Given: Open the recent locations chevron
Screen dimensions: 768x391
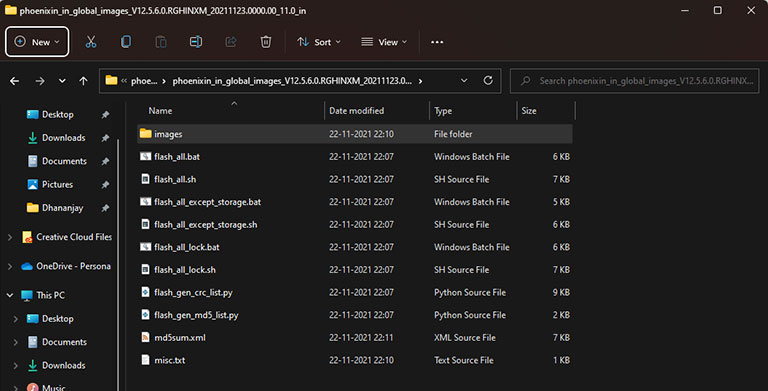Looking at the screenshot, I should tap(62, 81).
